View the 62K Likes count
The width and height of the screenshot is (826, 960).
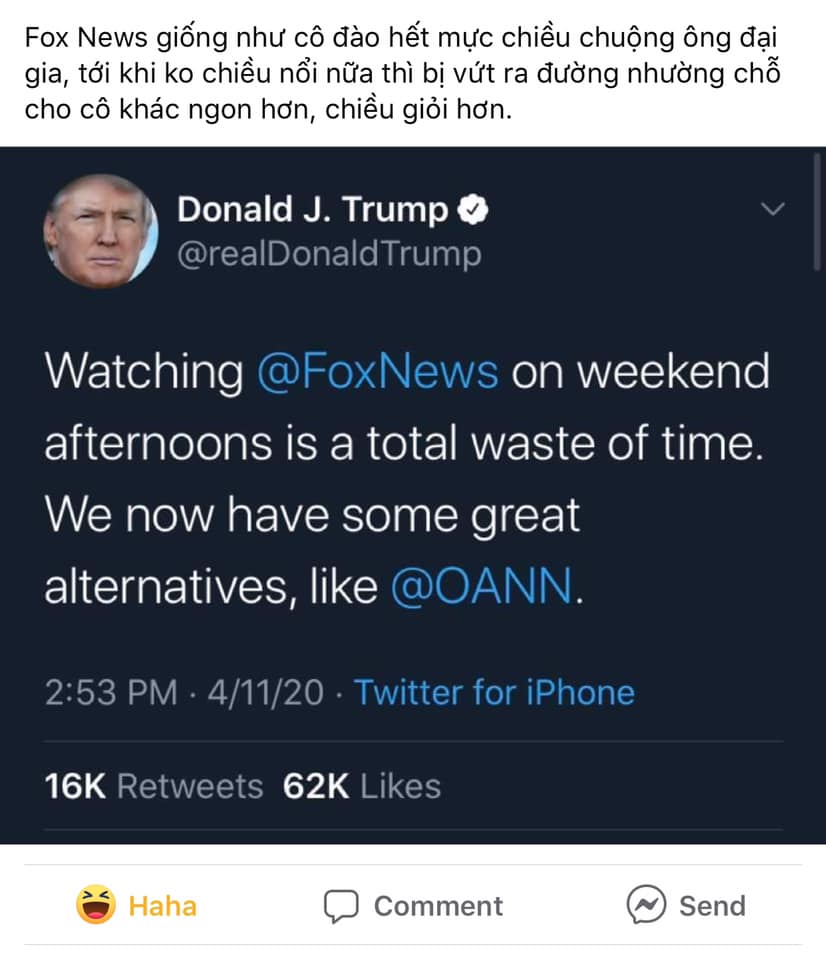361,786
